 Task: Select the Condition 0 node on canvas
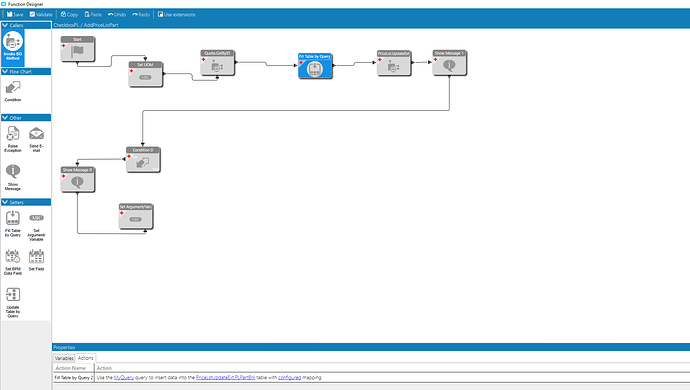[x=143, y=160]
